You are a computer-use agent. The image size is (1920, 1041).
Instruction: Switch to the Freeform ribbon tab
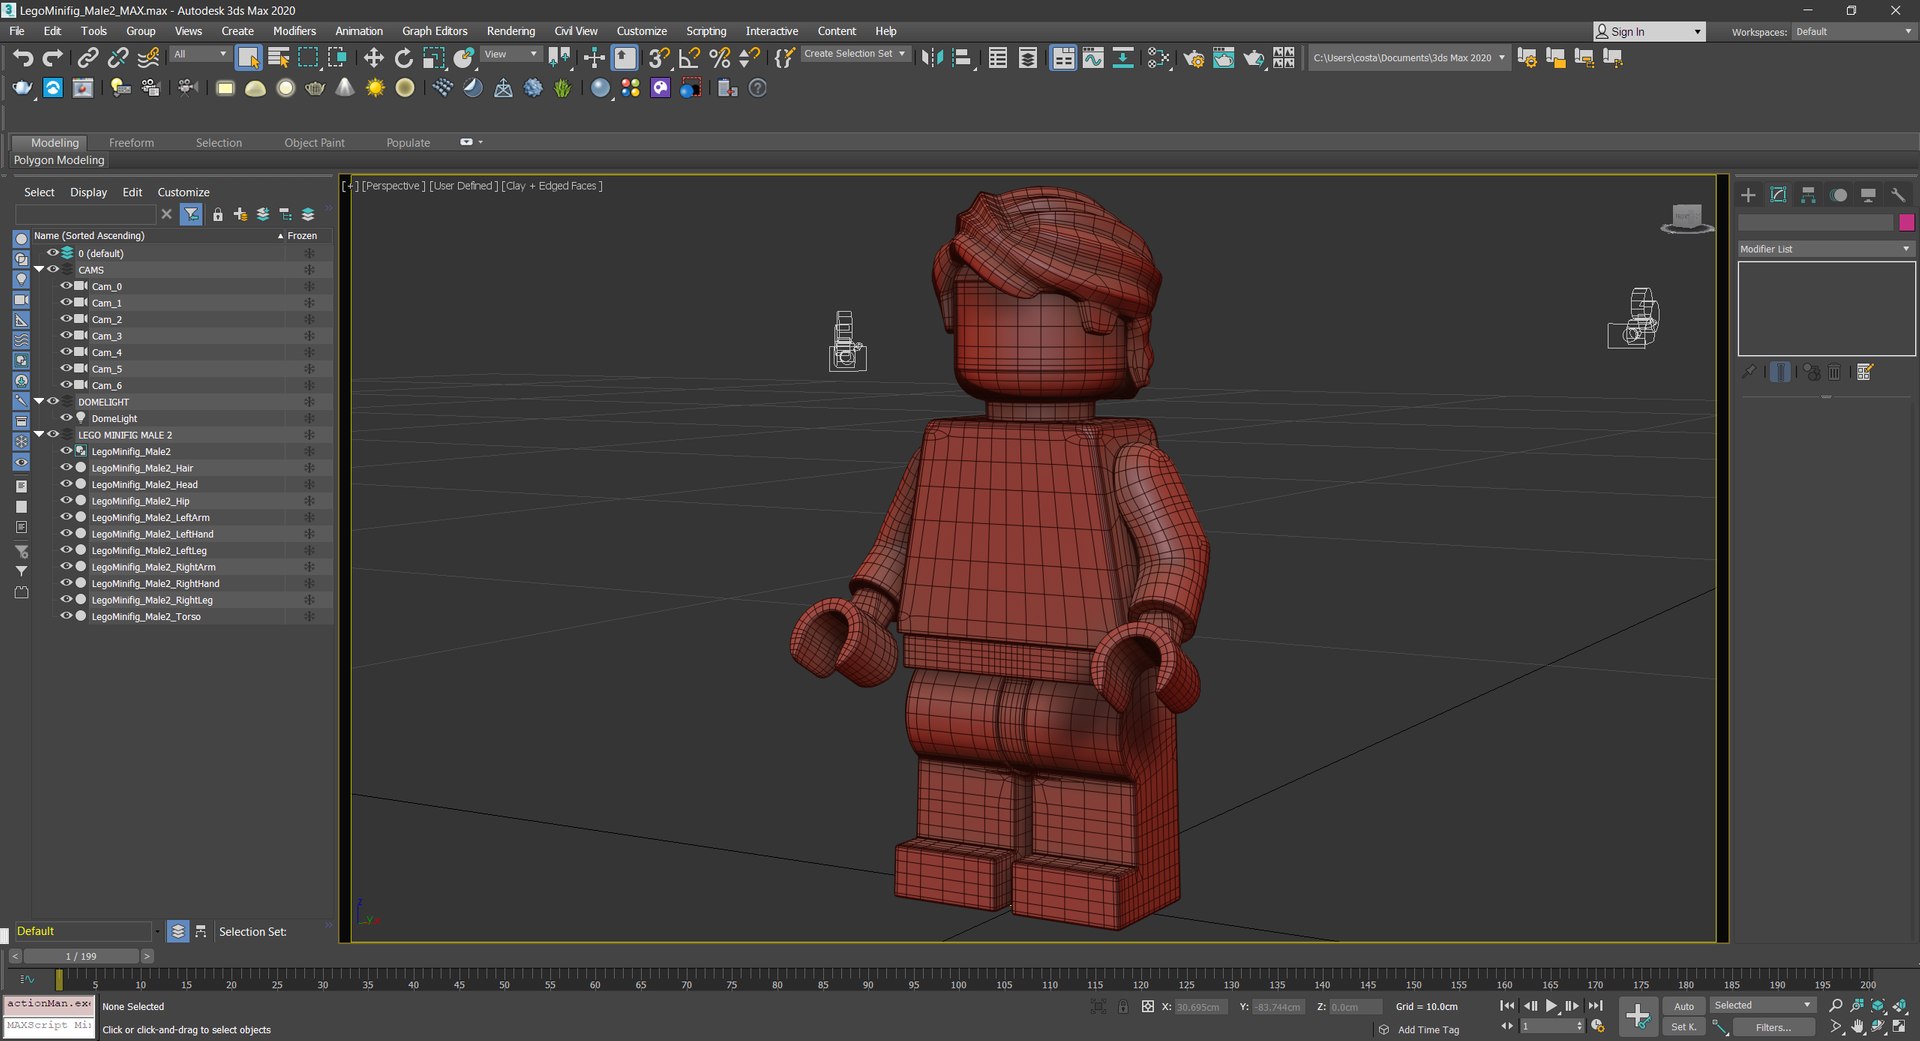(131, 143)
